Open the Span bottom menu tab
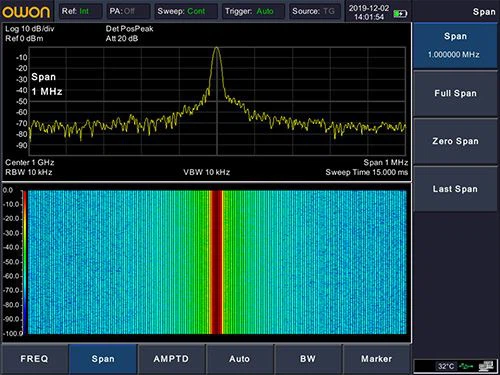Viewport: 500px width, 375px height. (103, 359)
